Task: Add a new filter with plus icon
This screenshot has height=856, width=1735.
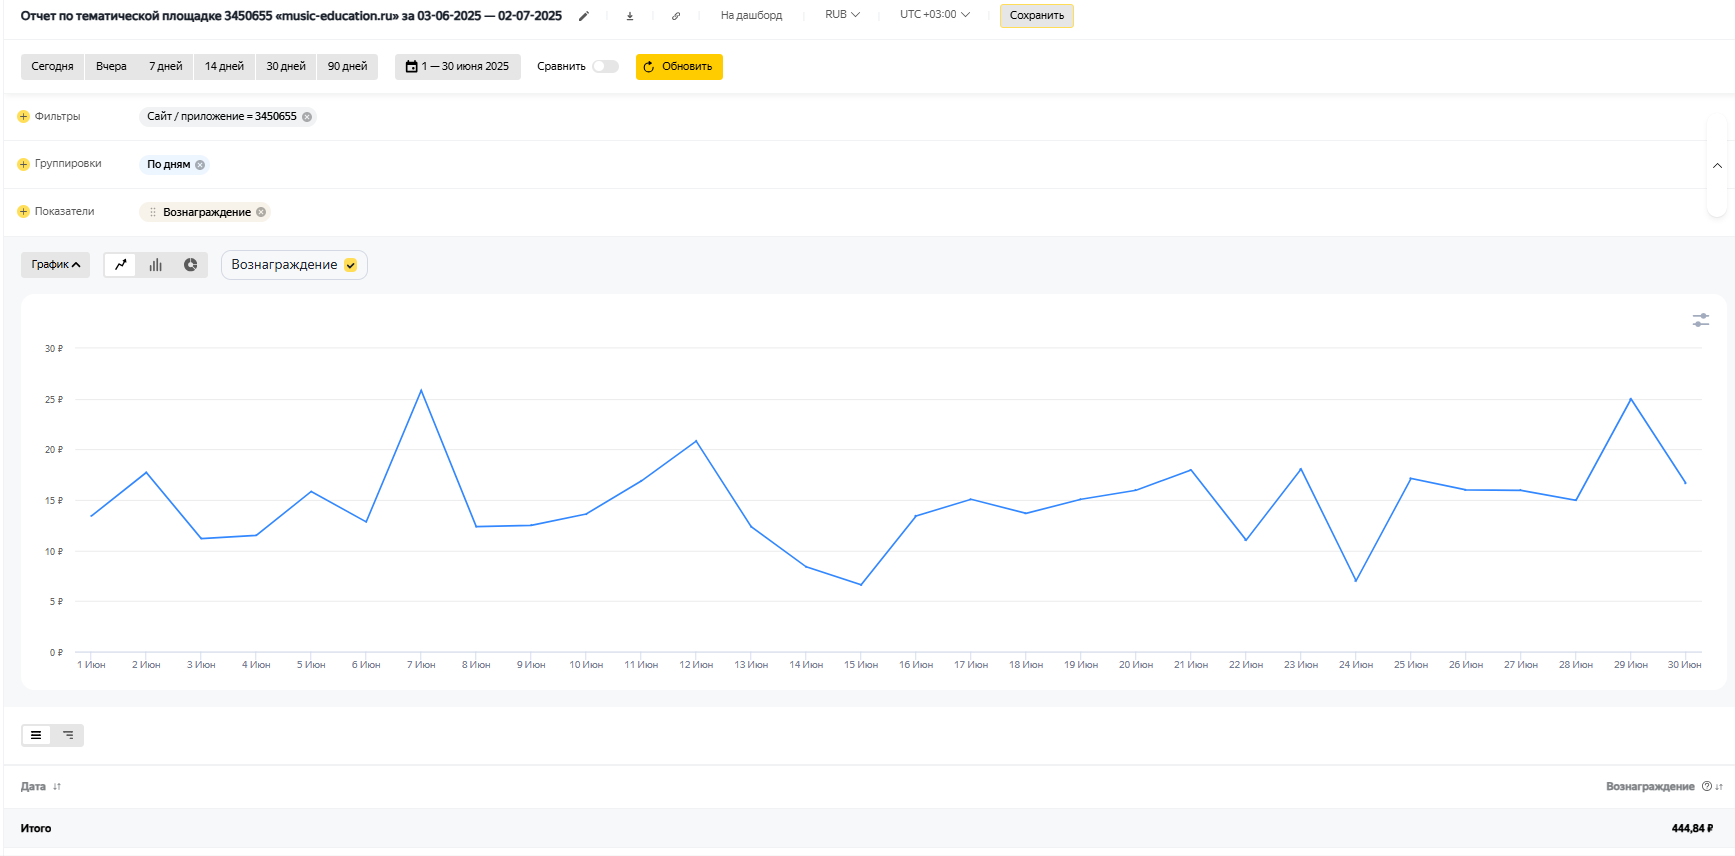Action: [x=24, y=117]
